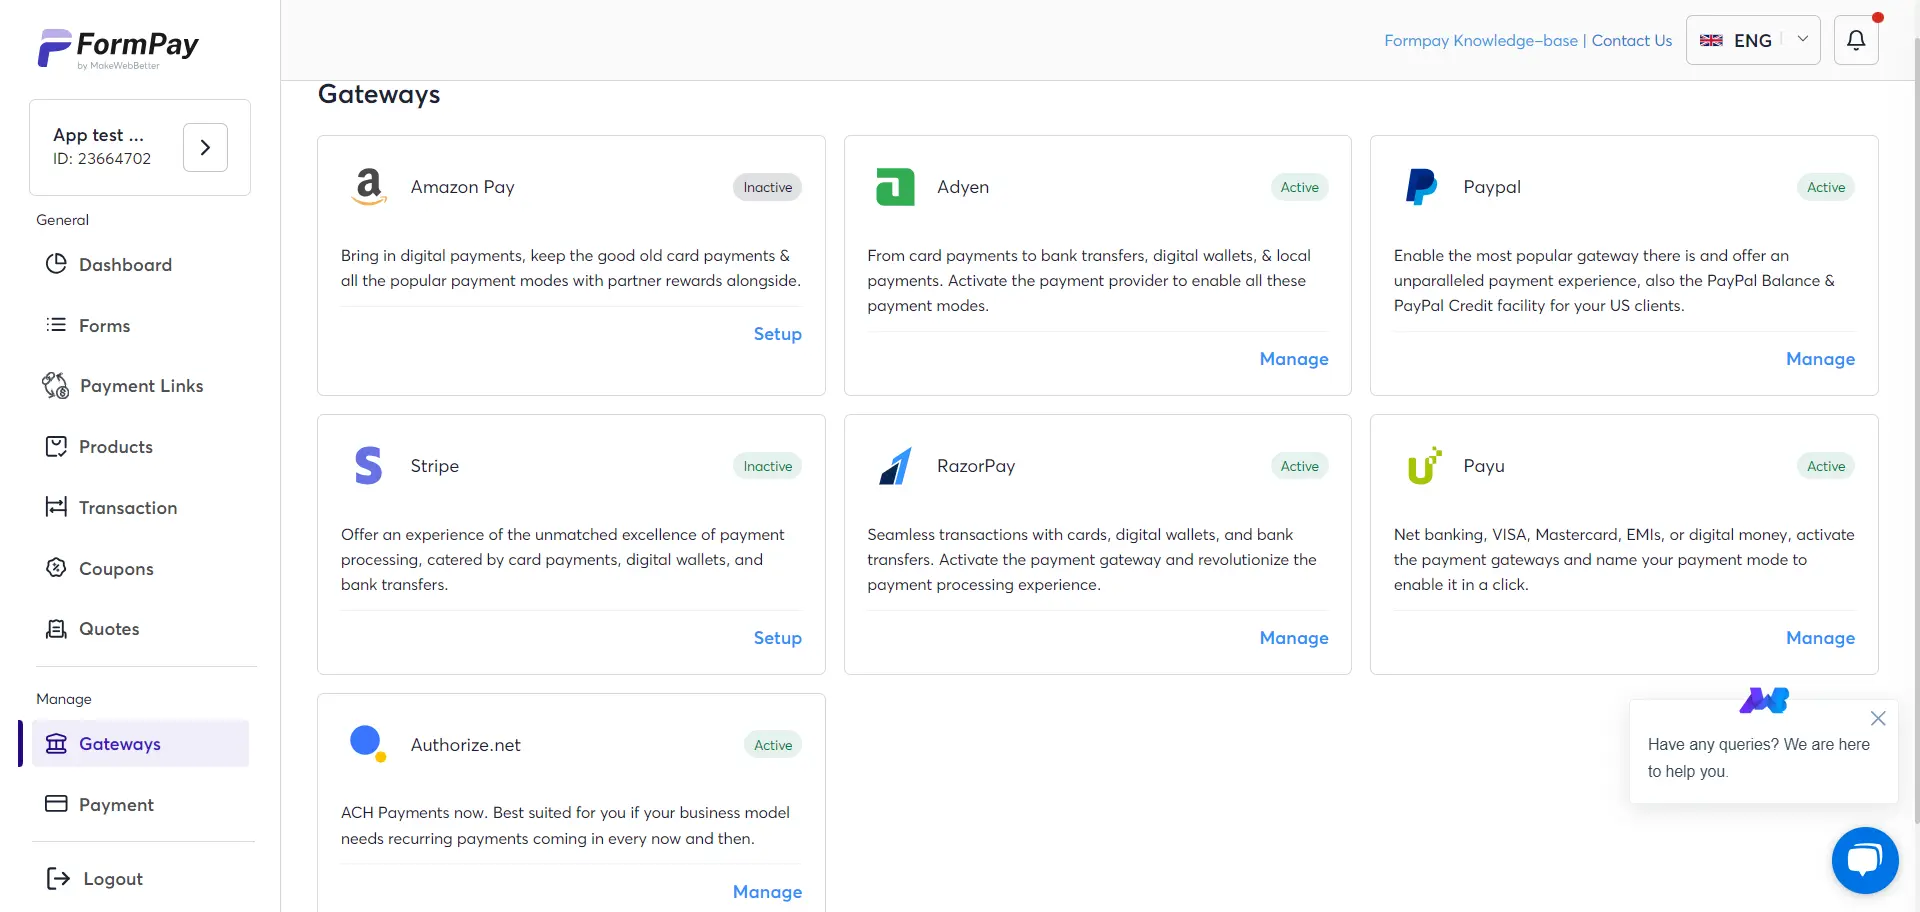The width and height of the screenshot is (1920, 912).
Task: Select the Products sidebar icon
Action: 56,446
